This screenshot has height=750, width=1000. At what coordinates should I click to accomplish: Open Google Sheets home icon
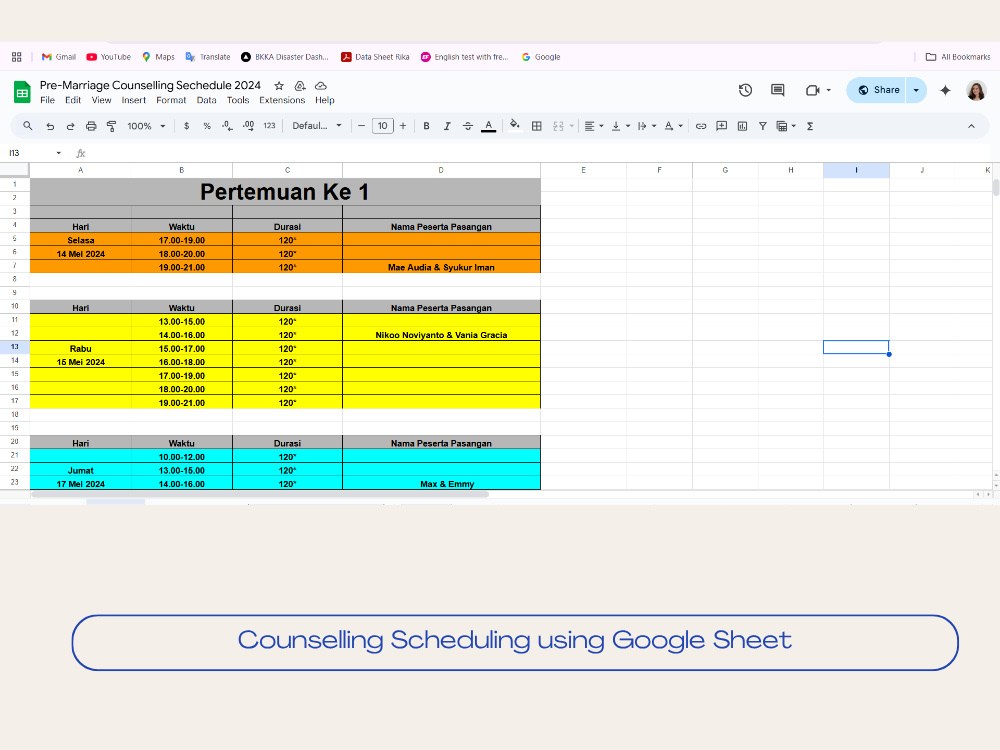point(22,92)
